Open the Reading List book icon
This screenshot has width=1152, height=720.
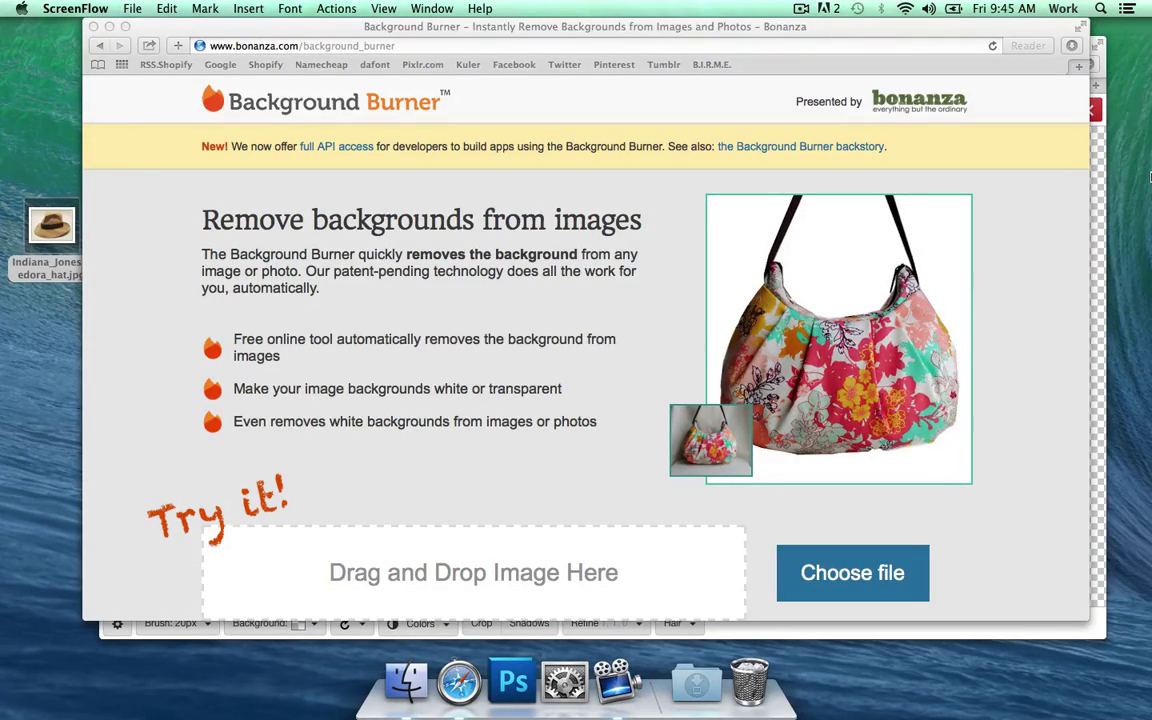click(x=98, y=65)
